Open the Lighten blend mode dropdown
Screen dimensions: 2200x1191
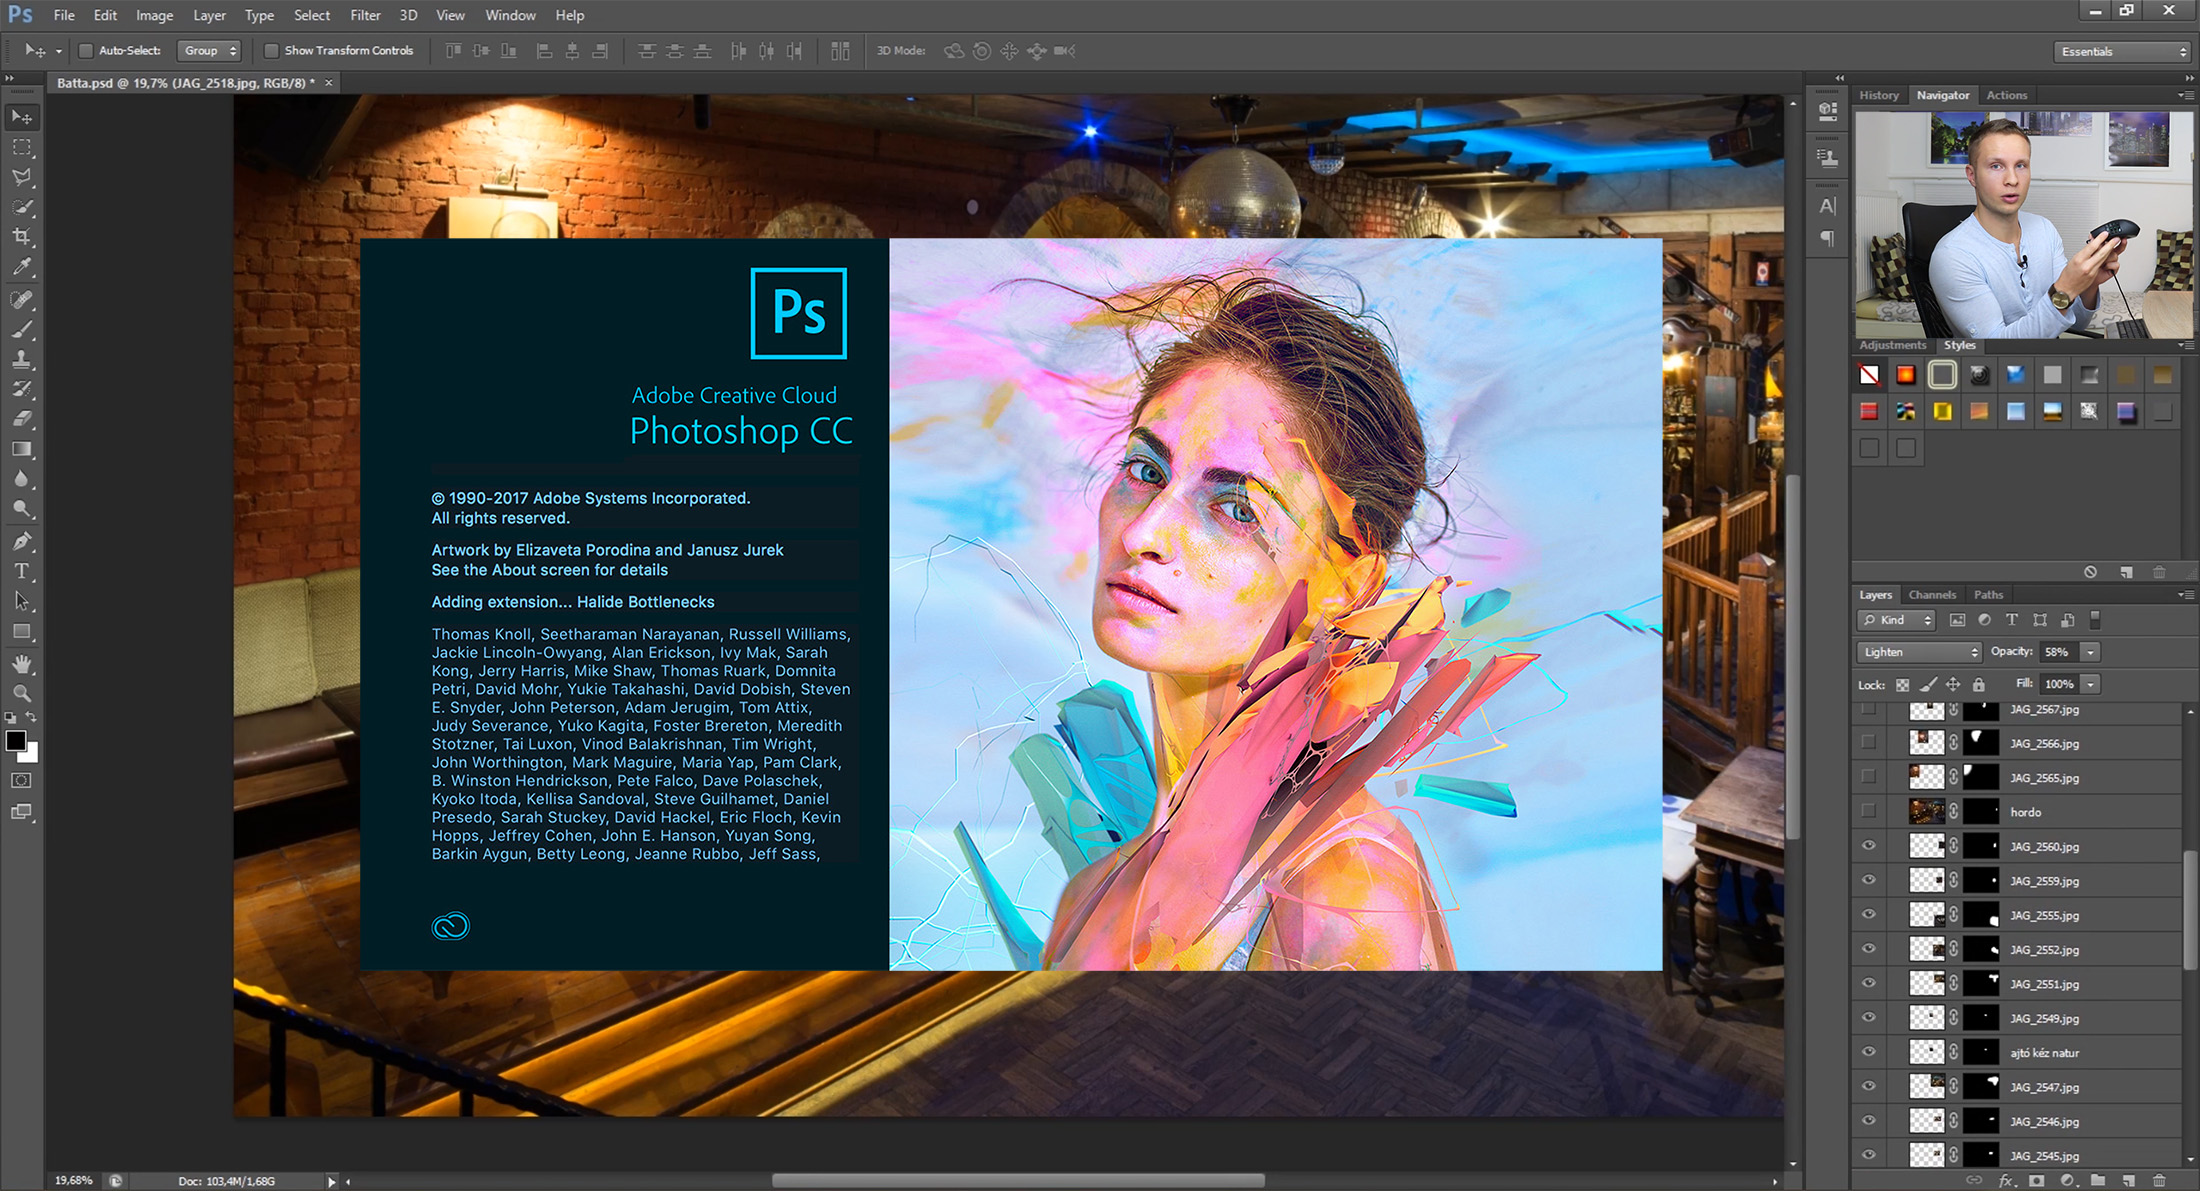pyautogui.click(x=1919, y=652)
